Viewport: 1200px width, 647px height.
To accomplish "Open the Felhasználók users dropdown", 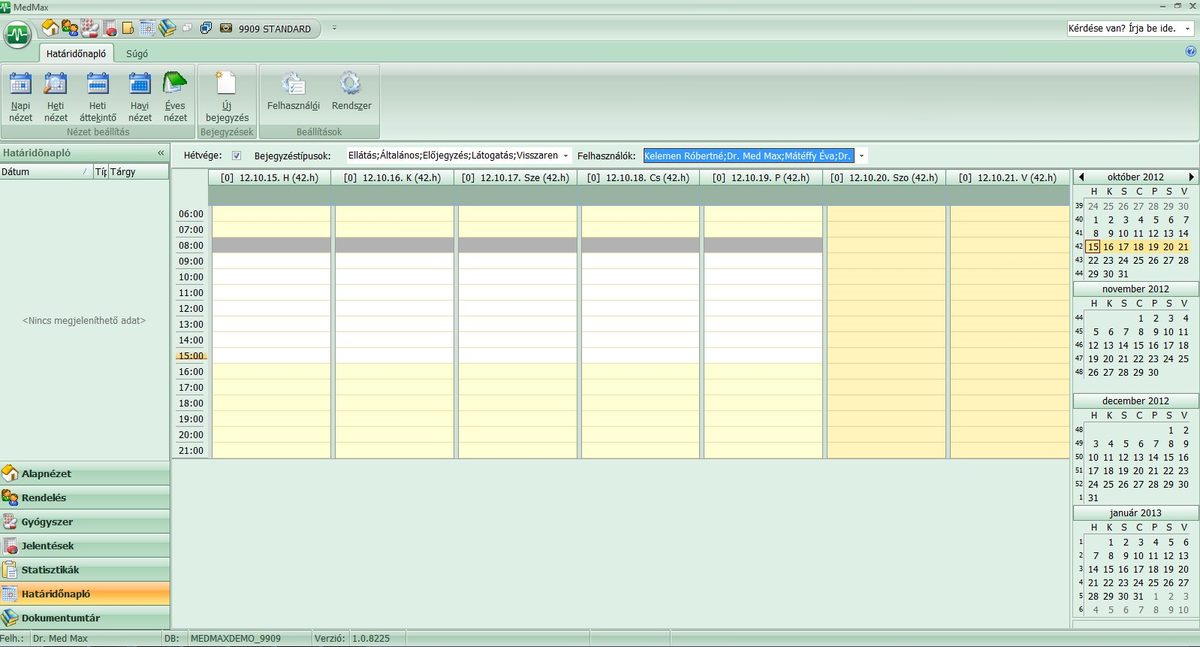I will (x=861, y=156).
